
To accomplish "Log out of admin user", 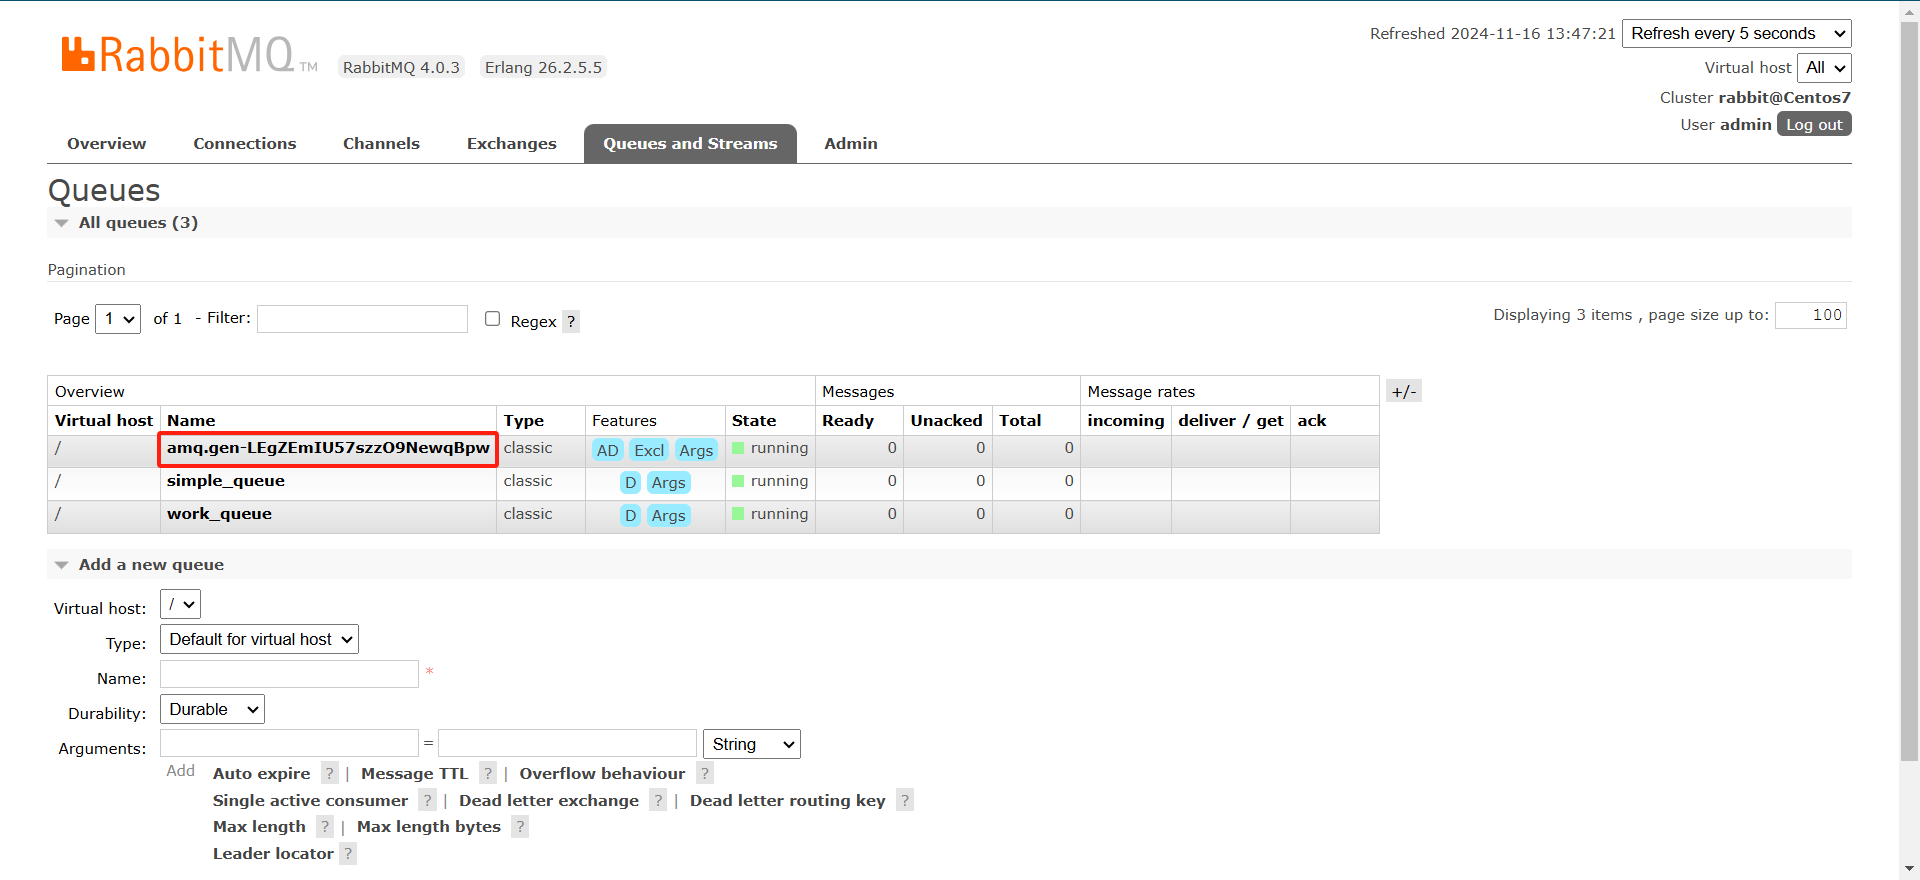I will point(1814,124).
